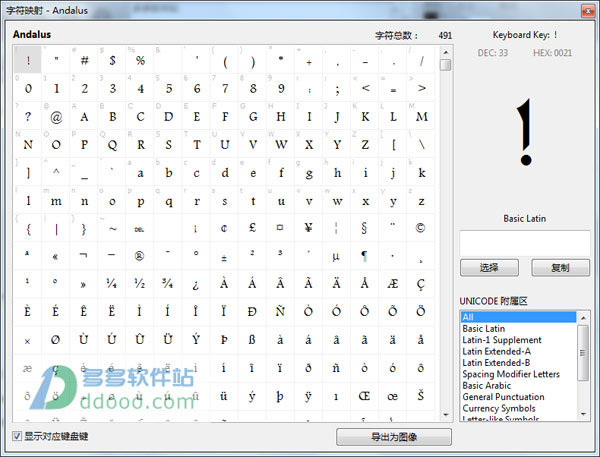Pick the ß sharp s glyph
The width and height of the screenshot is (600, 457).
pyautogui.click(x=253, y=340)
